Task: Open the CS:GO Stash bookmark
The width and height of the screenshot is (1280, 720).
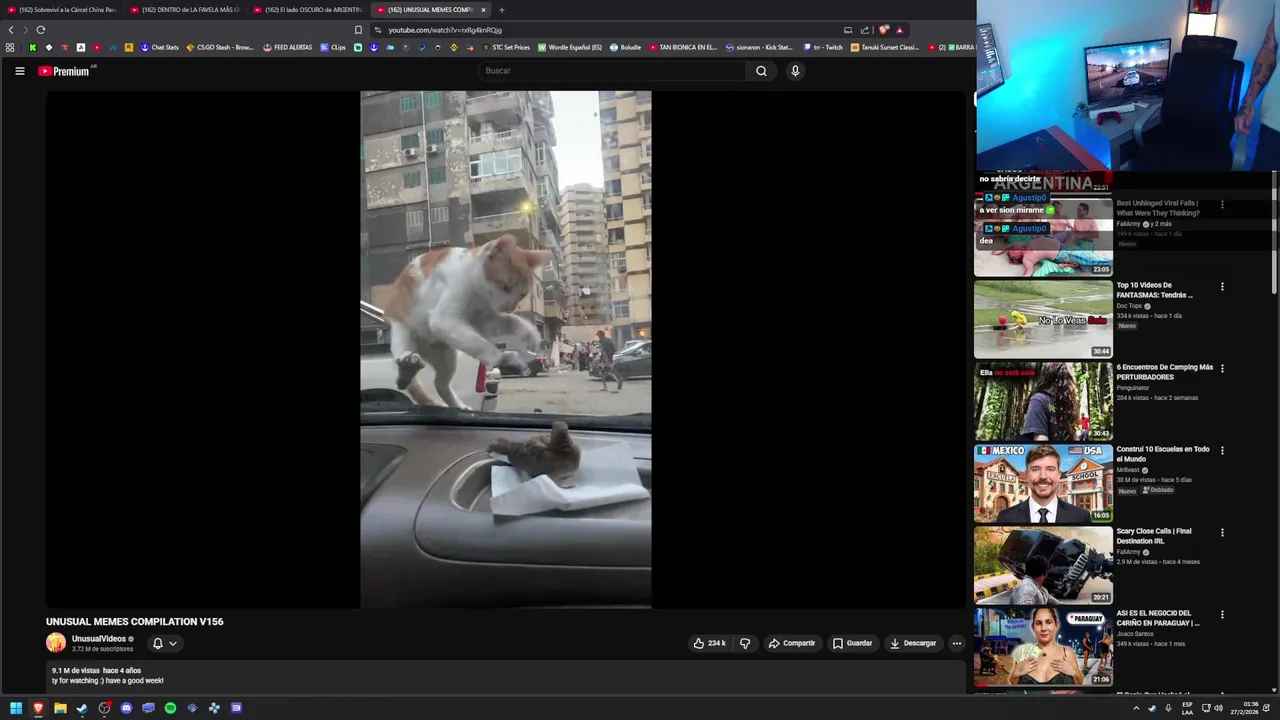Action: [x=220, y=47]
